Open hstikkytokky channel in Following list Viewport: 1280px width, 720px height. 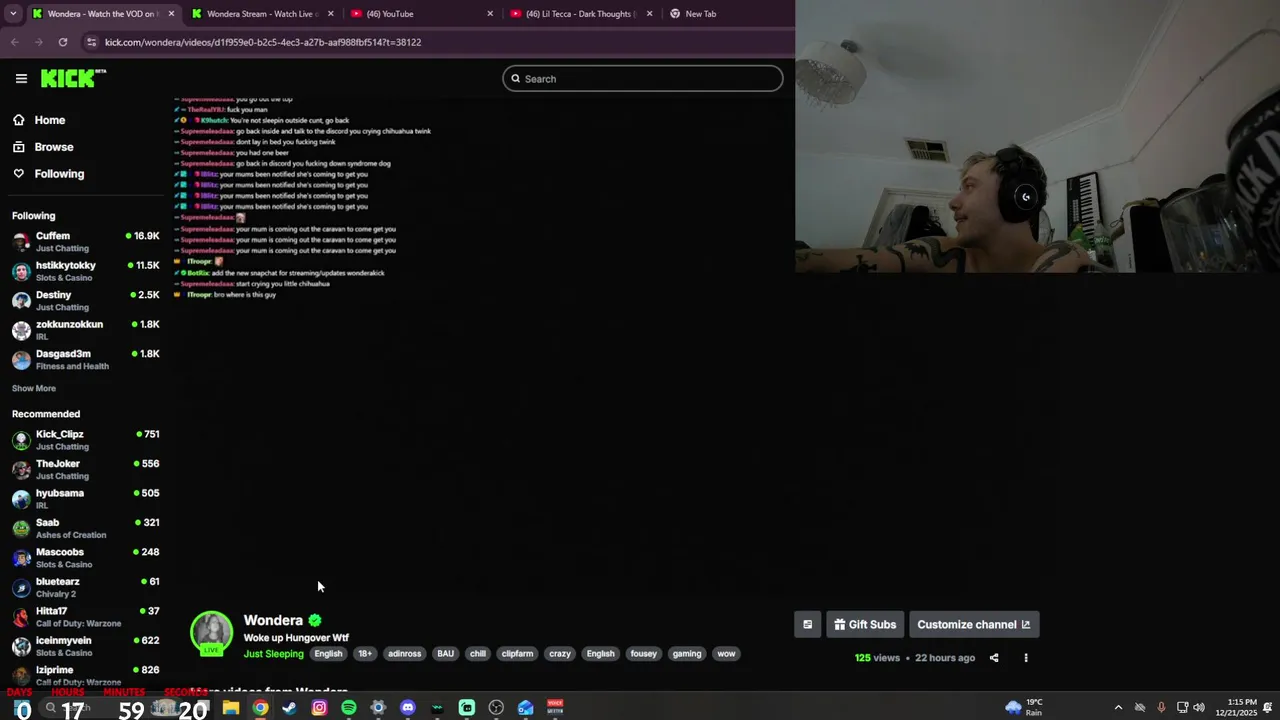coord(85,271)
